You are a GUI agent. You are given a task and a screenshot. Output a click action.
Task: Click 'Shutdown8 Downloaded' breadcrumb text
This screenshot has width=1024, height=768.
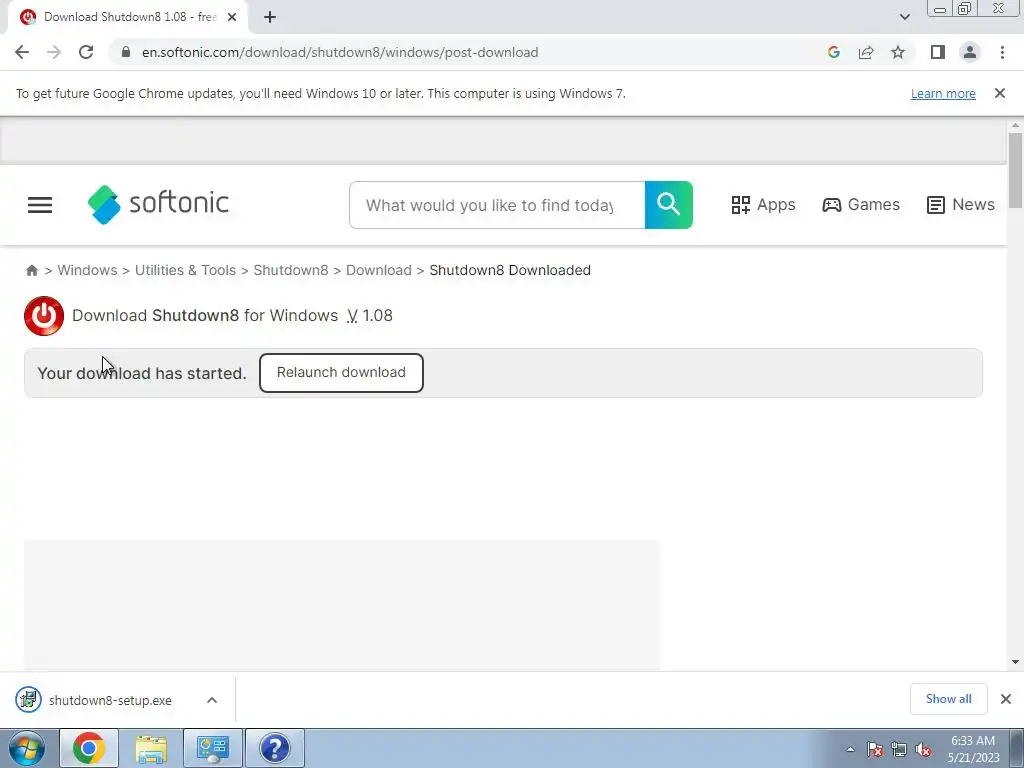(x=510, y=270)
